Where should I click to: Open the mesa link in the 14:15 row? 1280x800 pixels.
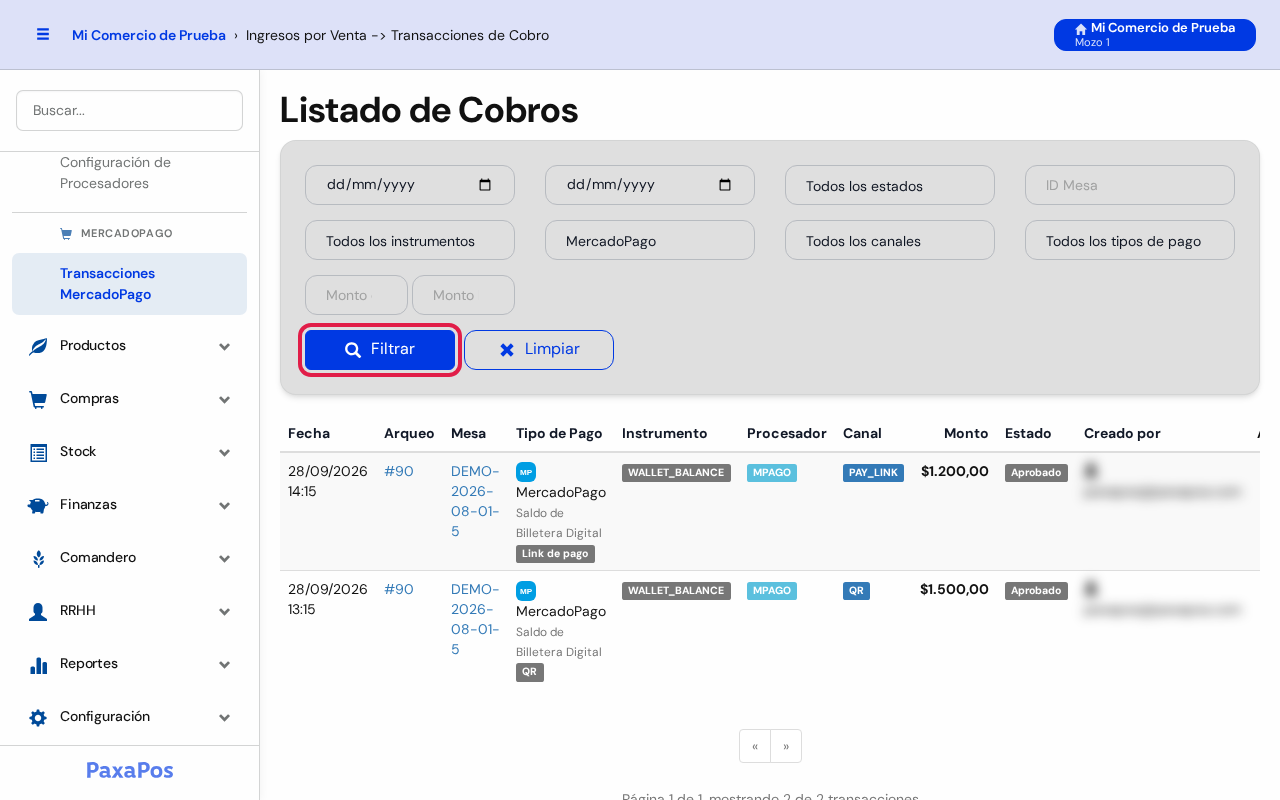[x=475, y=501]
